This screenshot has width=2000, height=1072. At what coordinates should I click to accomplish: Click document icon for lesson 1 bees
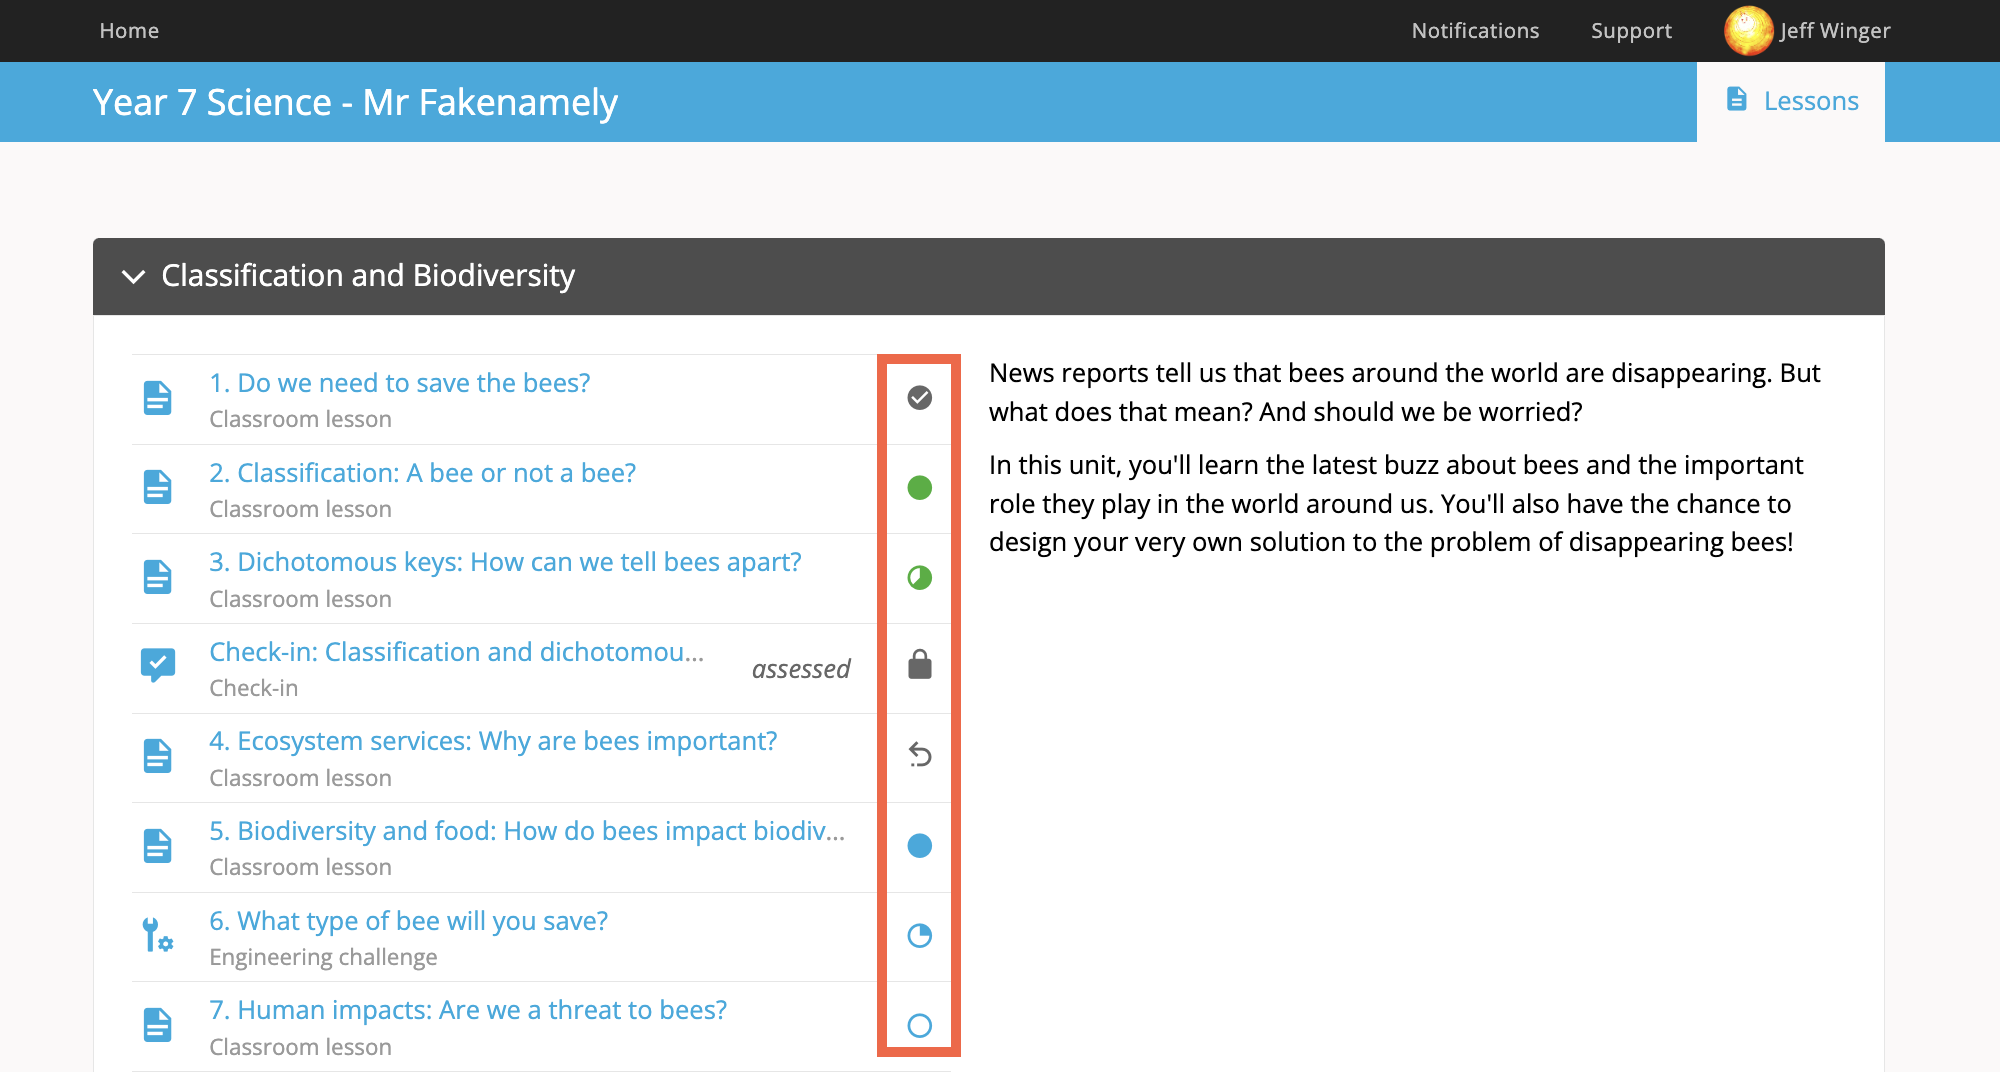pyautogui.click(x=157, y=398)
